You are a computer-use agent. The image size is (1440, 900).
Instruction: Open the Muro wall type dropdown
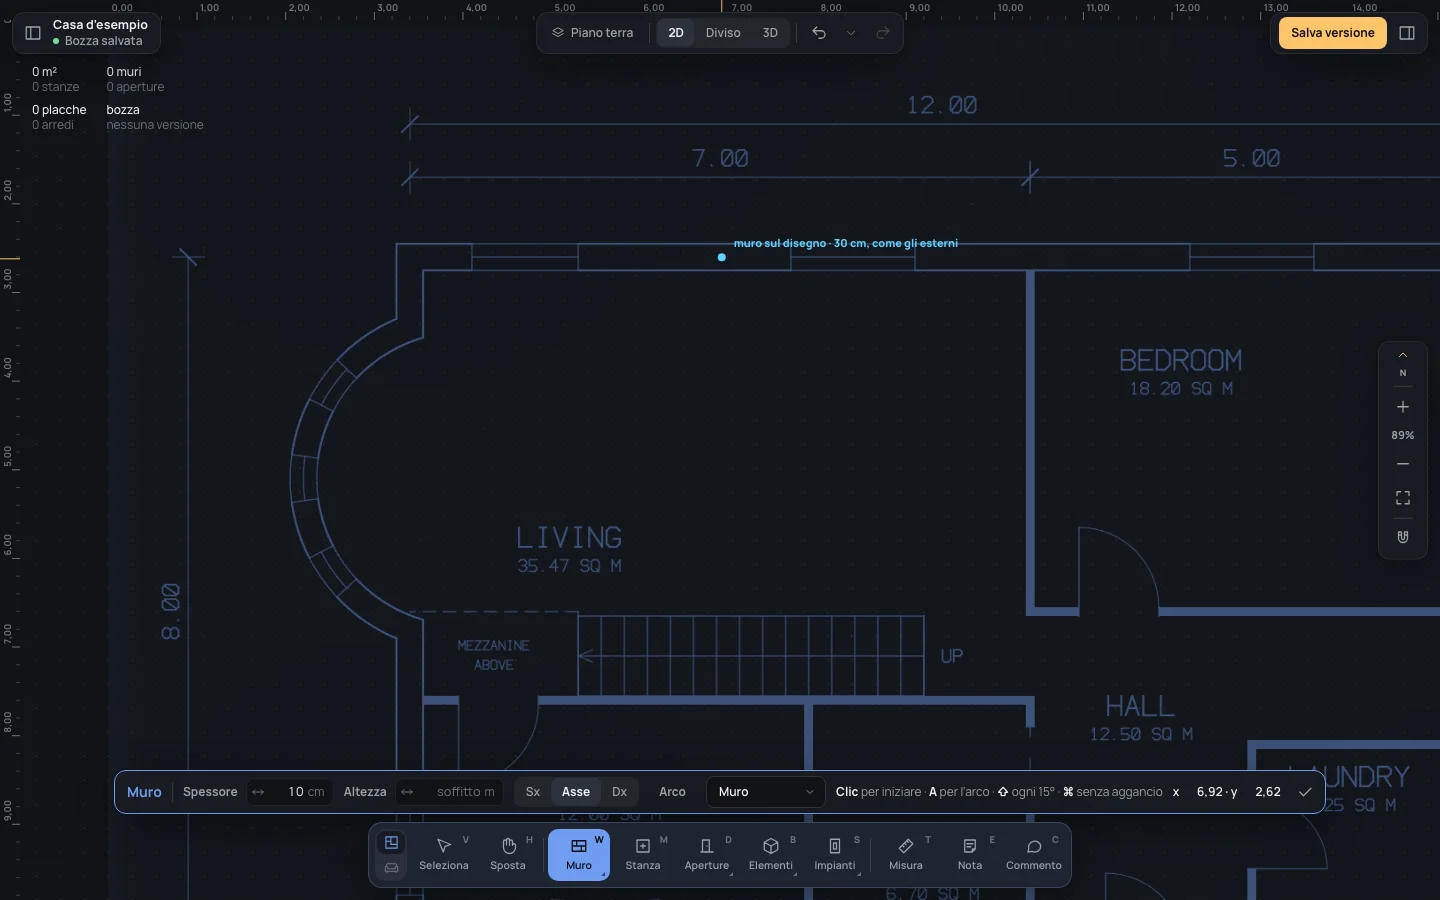tap(766, 792)
